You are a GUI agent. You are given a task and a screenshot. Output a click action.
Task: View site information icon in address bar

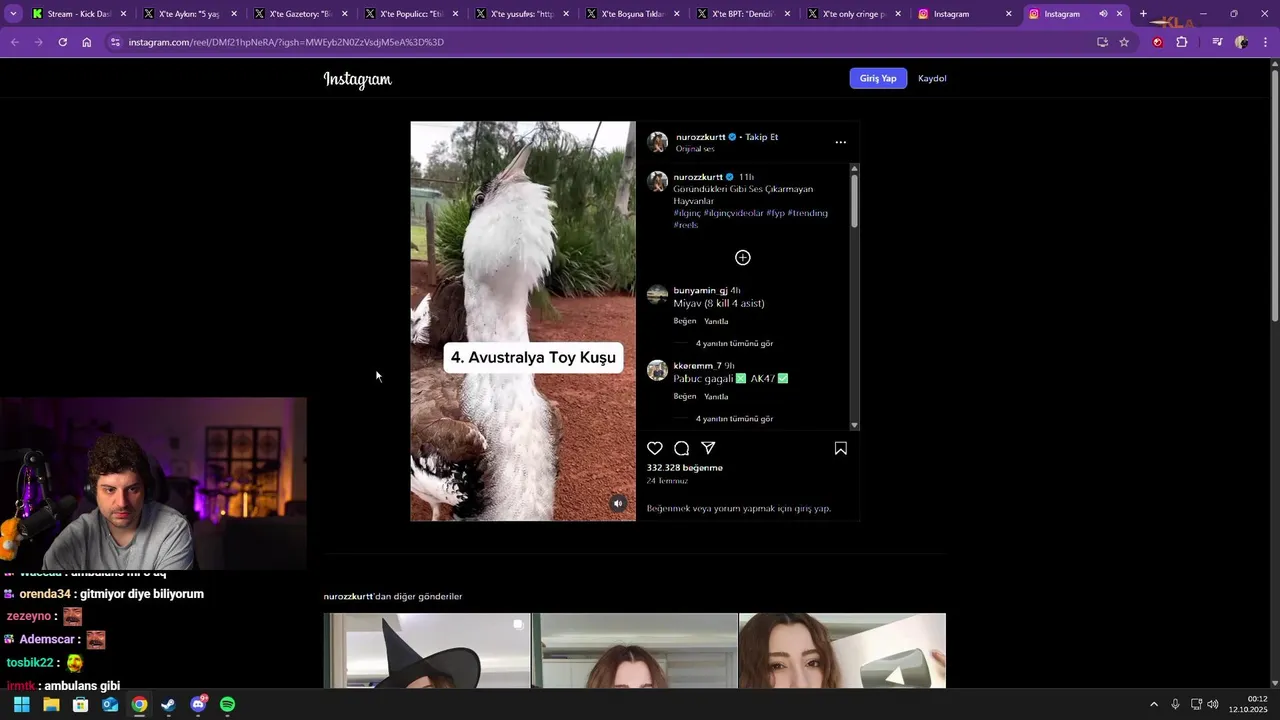[115, 42]
